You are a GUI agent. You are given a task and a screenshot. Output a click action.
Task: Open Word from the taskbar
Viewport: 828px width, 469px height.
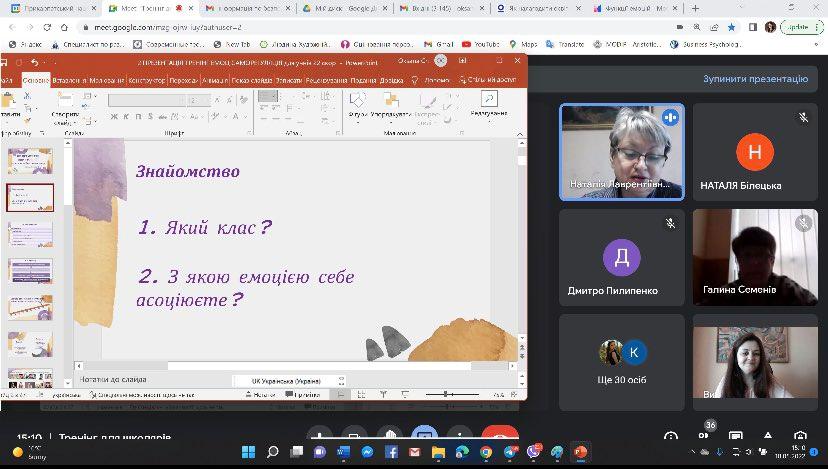click(x=343, y=452)
